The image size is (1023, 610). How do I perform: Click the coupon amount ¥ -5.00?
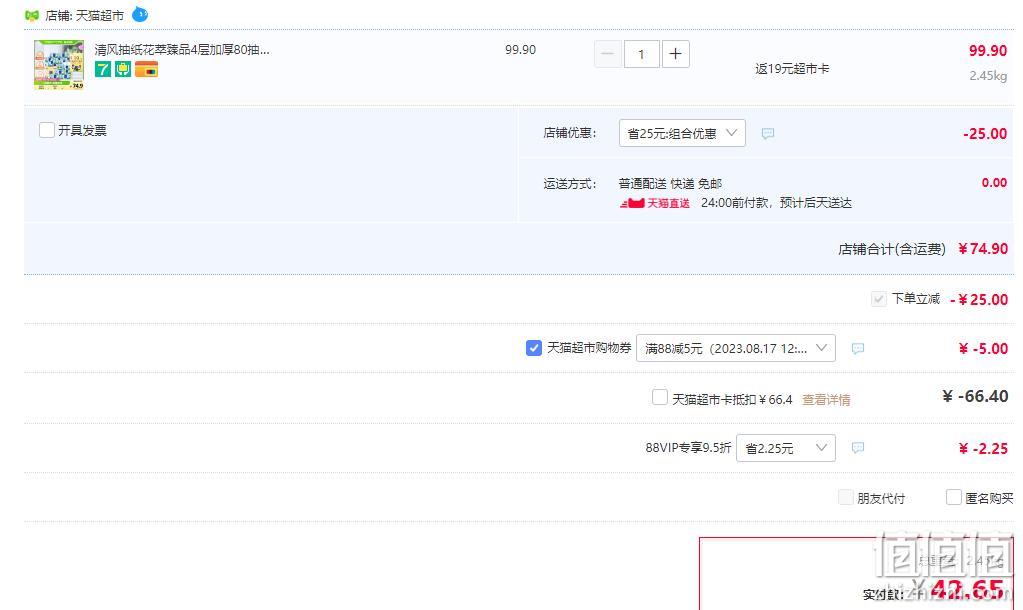[983, 348]
